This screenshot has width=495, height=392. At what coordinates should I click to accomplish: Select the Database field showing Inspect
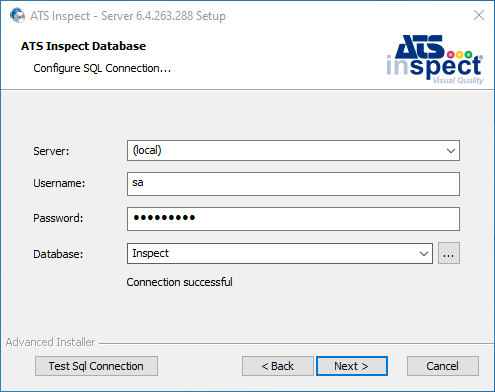click(280, 254)
